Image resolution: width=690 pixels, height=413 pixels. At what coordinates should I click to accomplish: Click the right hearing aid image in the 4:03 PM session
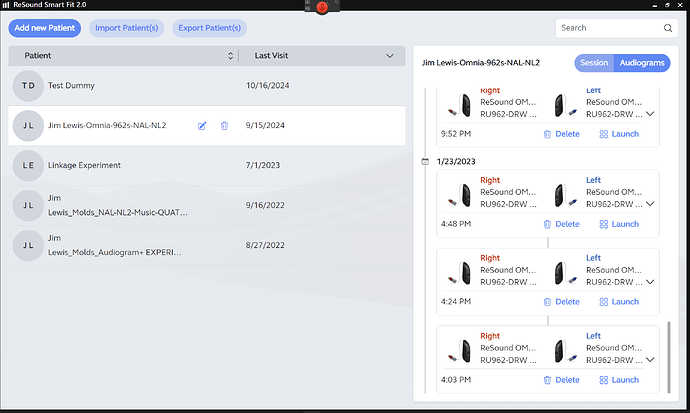460,351
